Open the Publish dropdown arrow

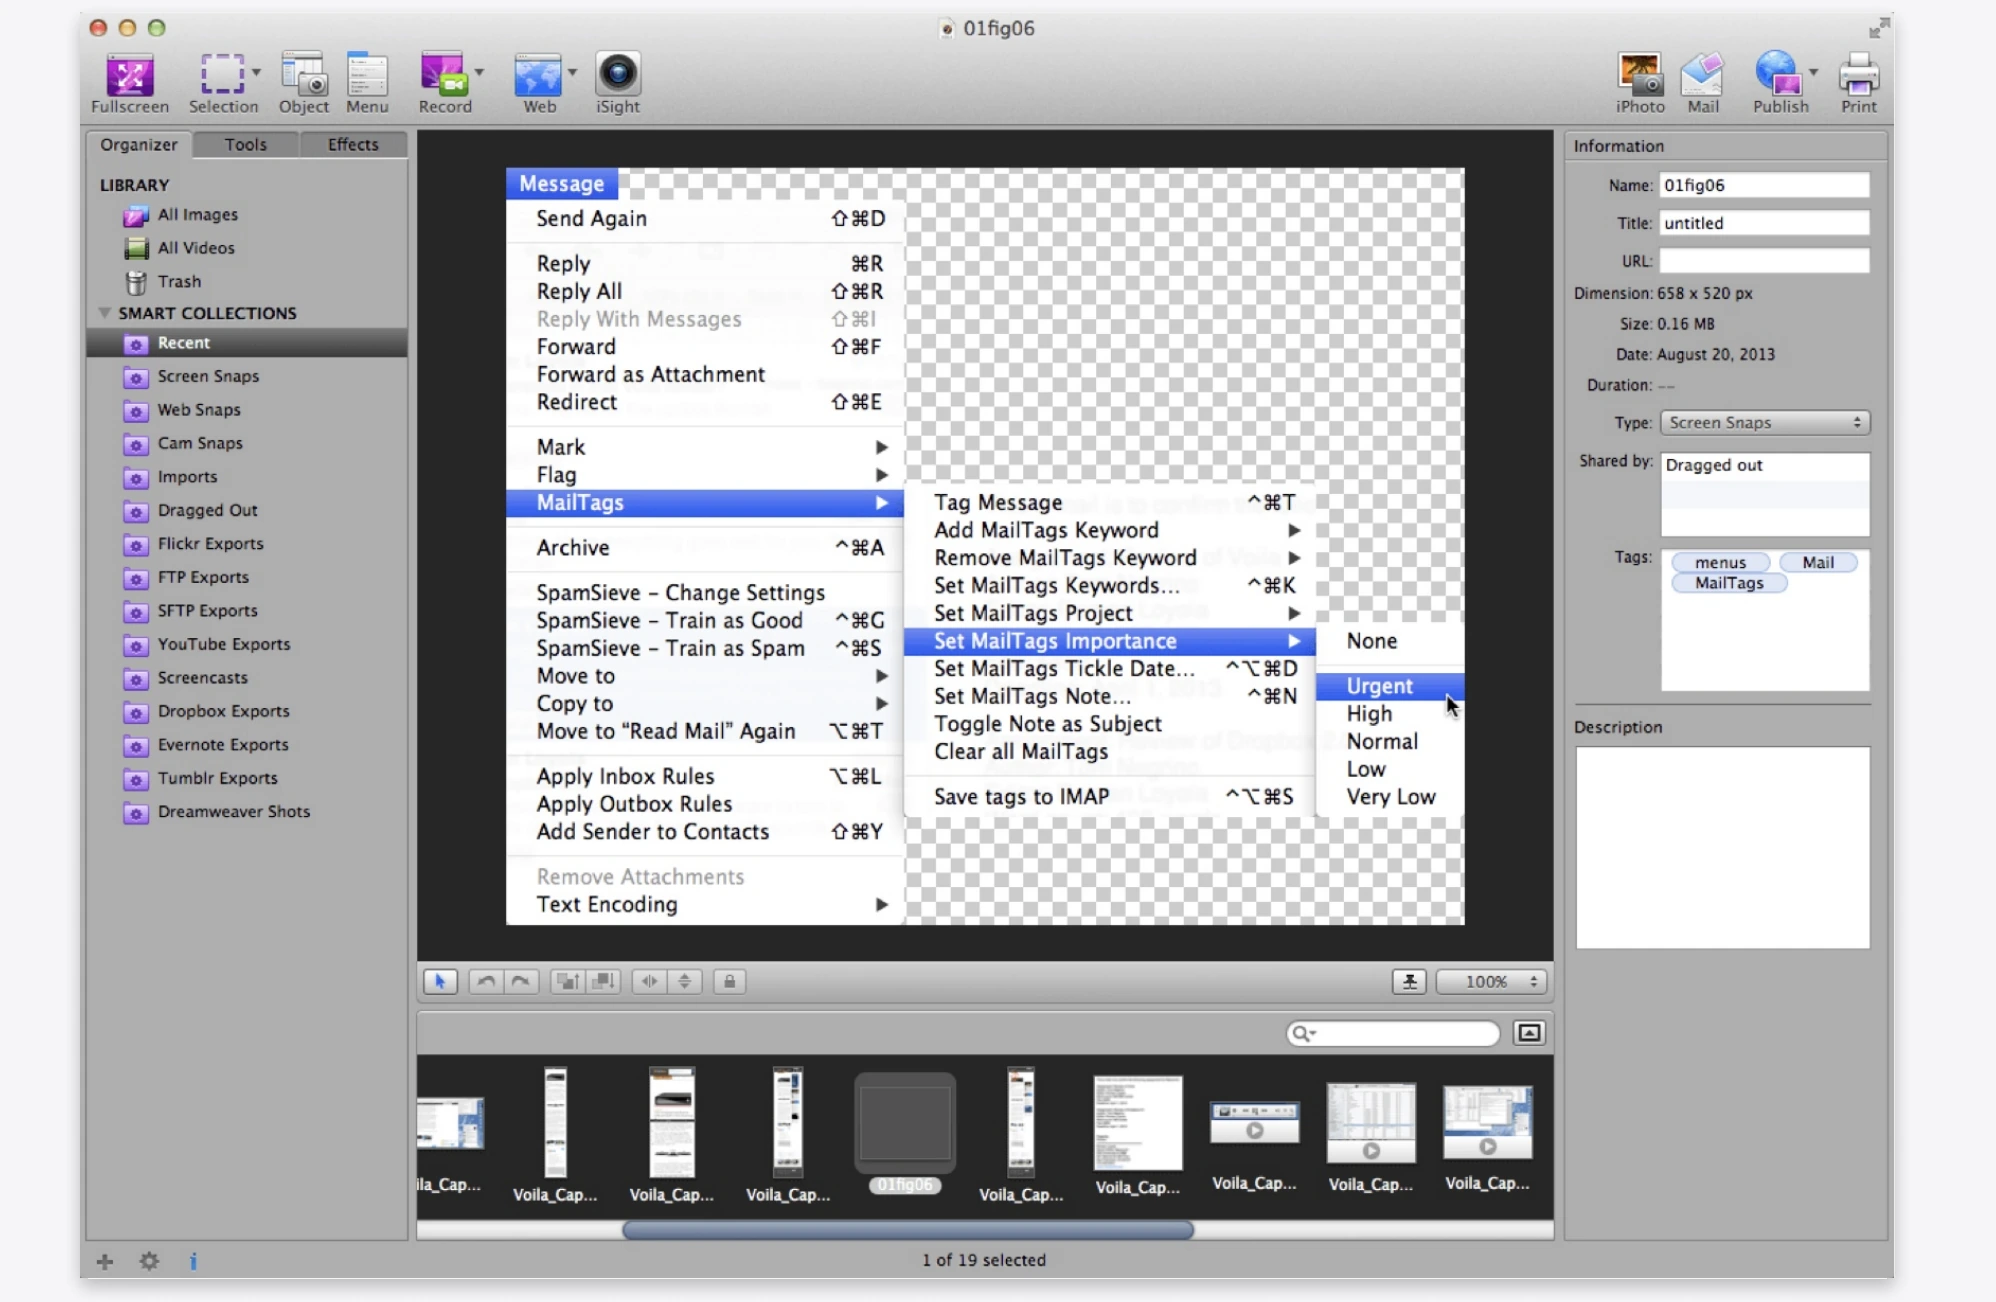[1813, 72]
